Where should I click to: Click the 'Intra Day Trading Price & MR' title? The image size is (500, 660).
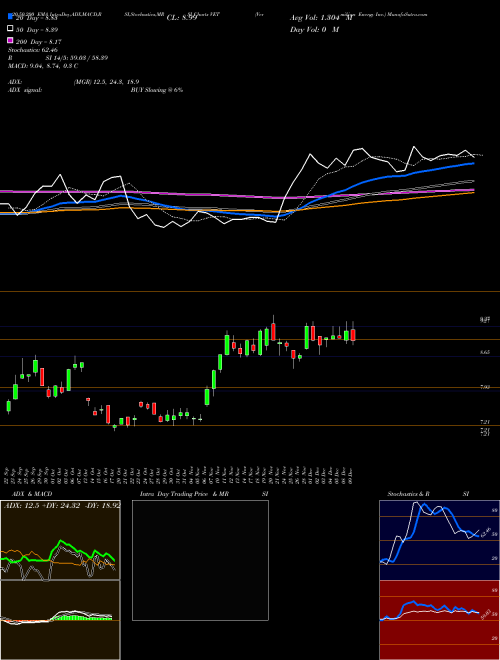tap(184, 494)
